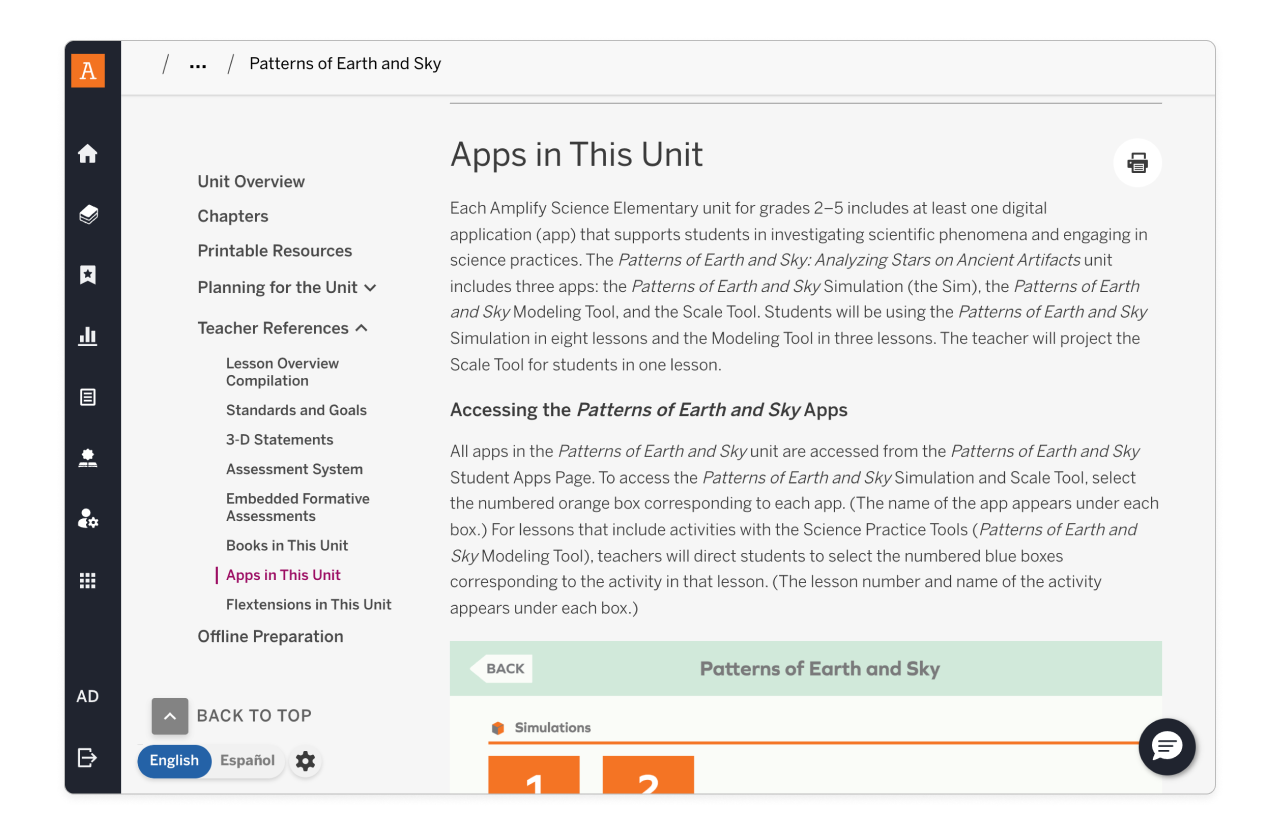Keep English language selected

pyautogui.click(x=174, y=761)
